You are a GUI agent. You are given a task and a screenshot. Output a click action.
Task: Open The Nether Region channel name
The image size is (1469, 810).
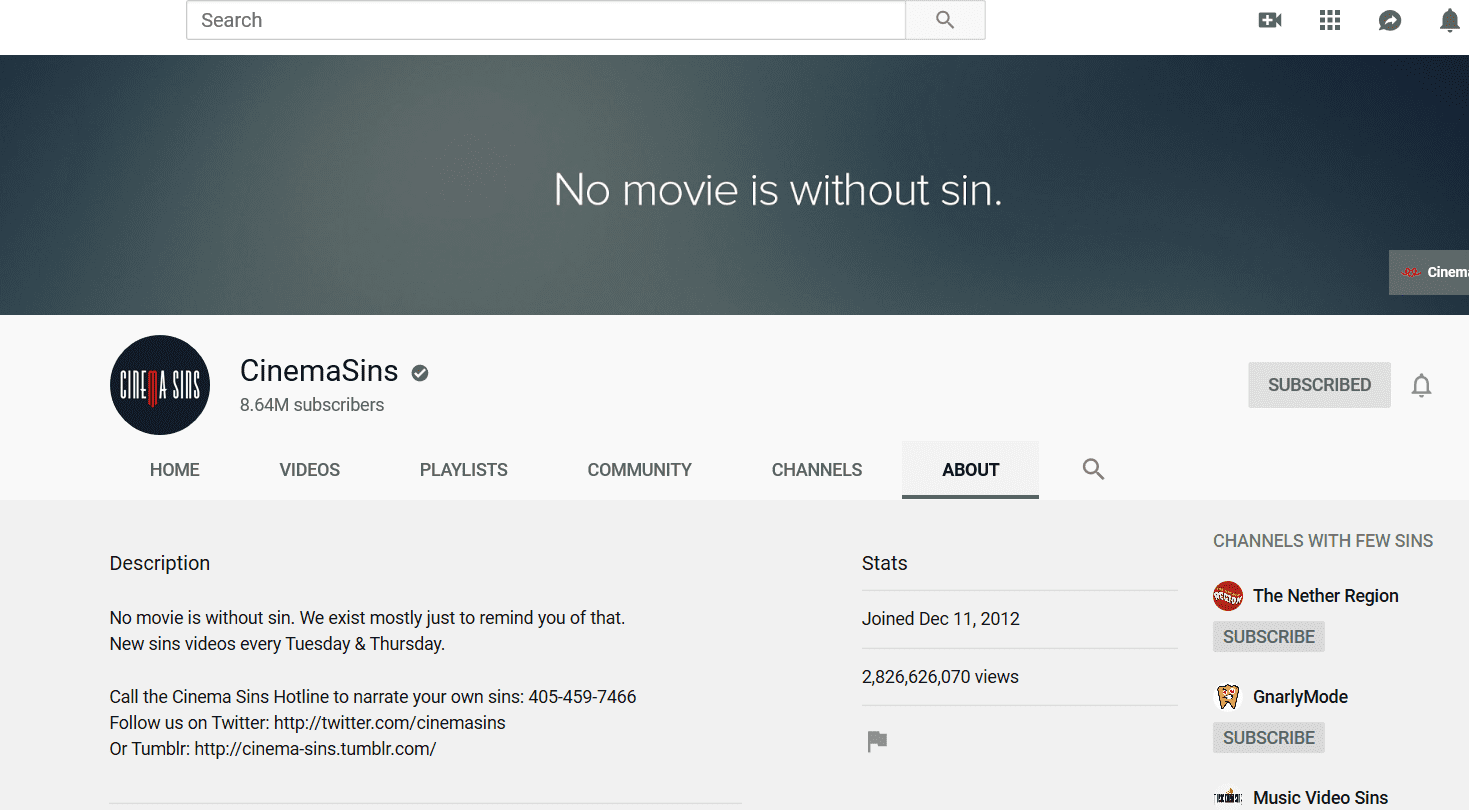click(x=1326, y=596)
